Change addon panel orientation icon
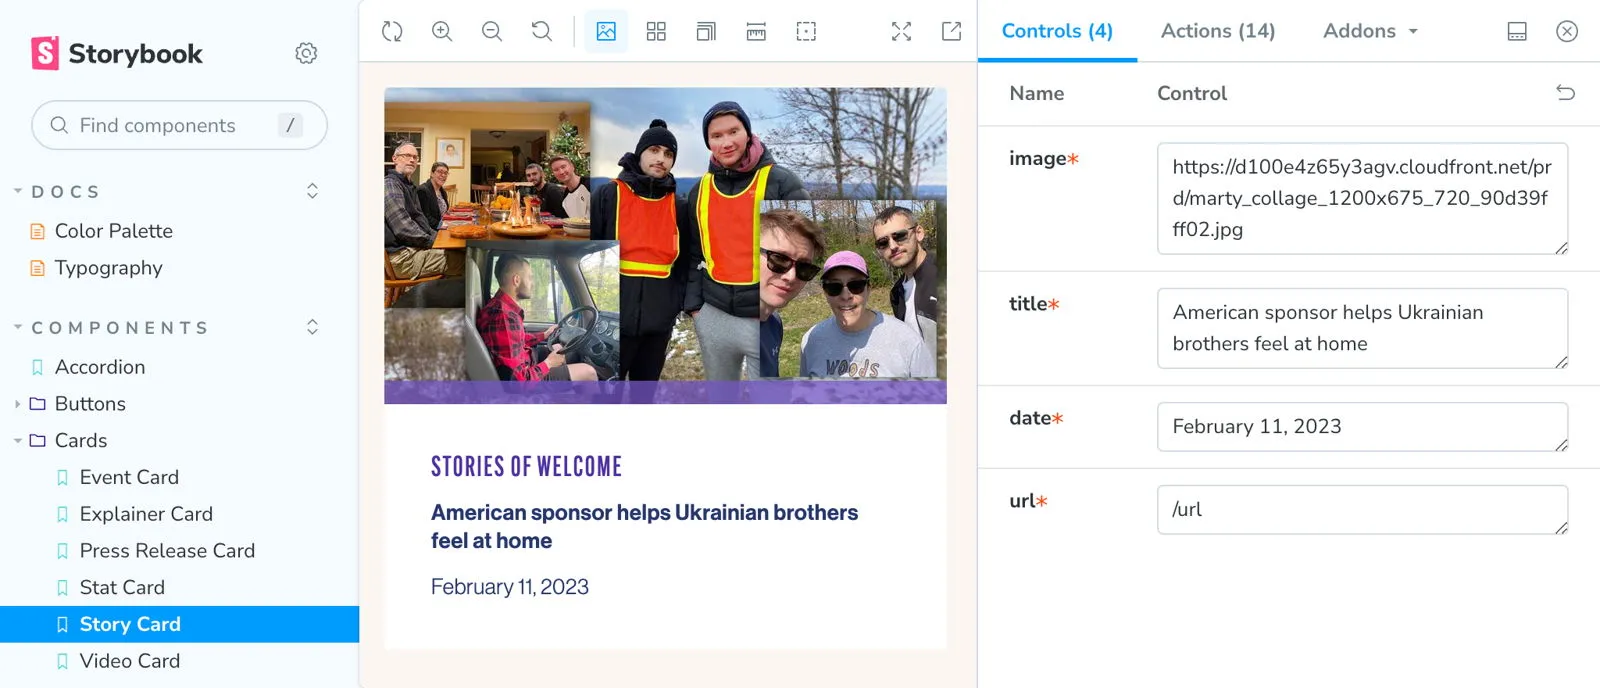 (1517, 31)
